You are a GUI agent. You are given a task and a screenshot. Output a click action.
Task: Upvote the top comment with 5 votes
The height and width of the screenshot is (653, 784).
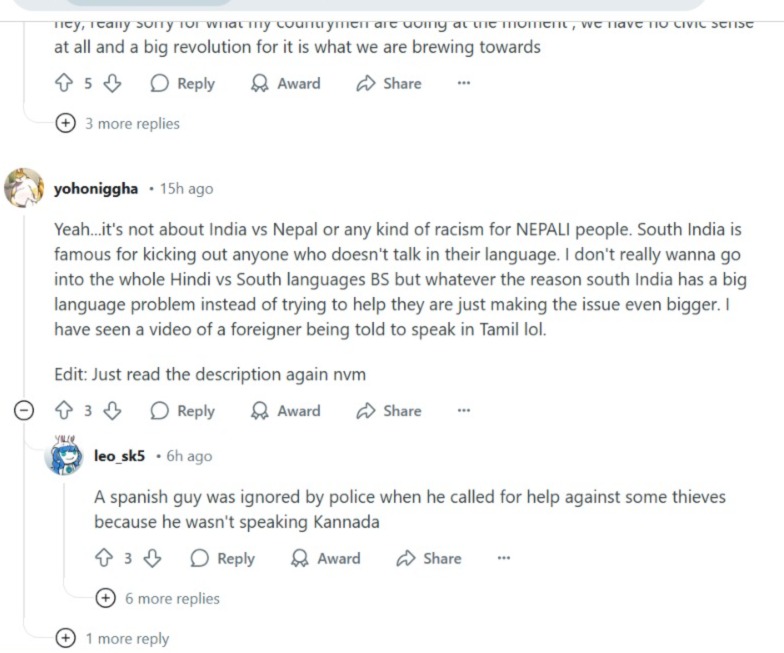[x=63, y=84]
